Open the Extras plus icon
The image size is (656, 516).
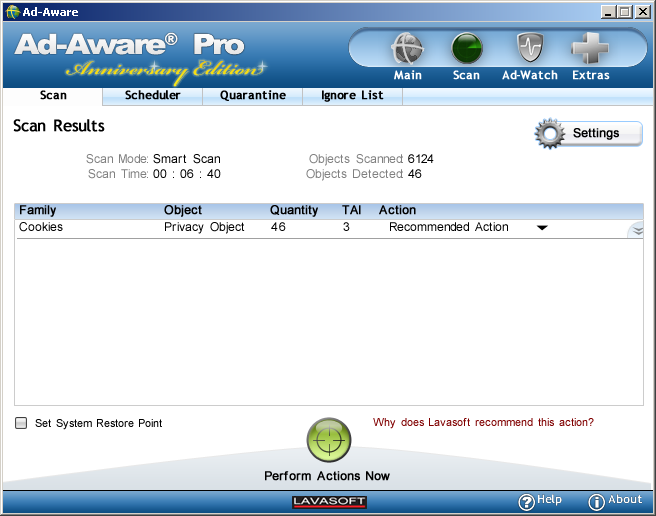590,48
